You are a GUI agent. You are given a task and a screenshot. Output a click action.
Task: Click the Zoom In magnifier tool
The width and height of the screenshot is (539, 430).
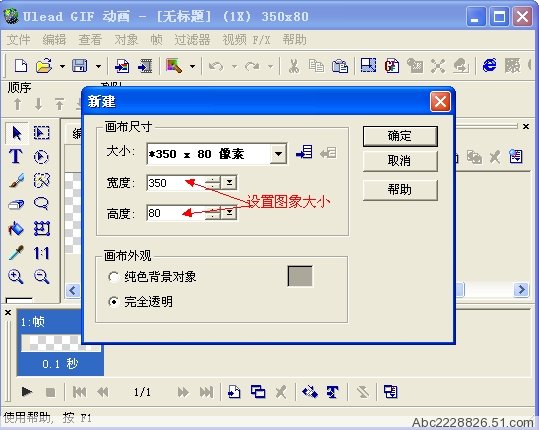(x=16, y=277)
